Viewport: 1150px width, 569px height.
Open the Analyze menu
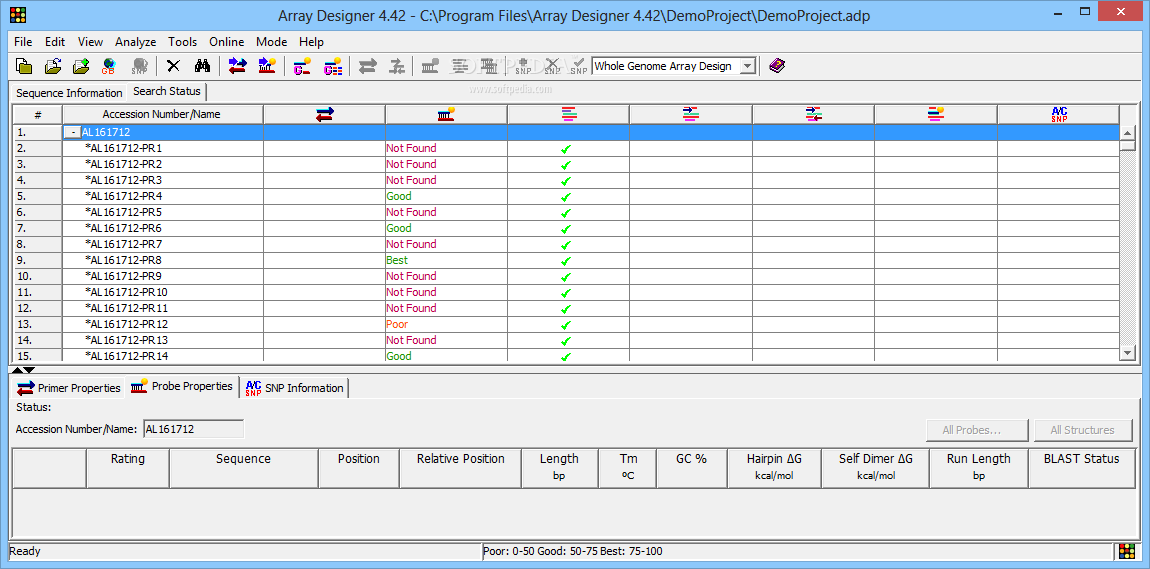click(x=136, y=42)
